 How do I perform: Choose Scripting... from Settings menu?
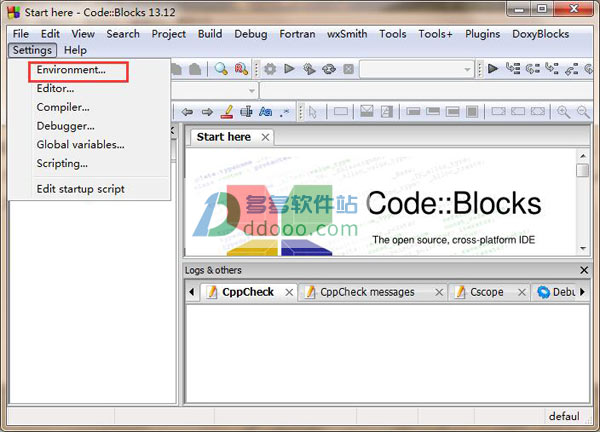pos(62,163)
